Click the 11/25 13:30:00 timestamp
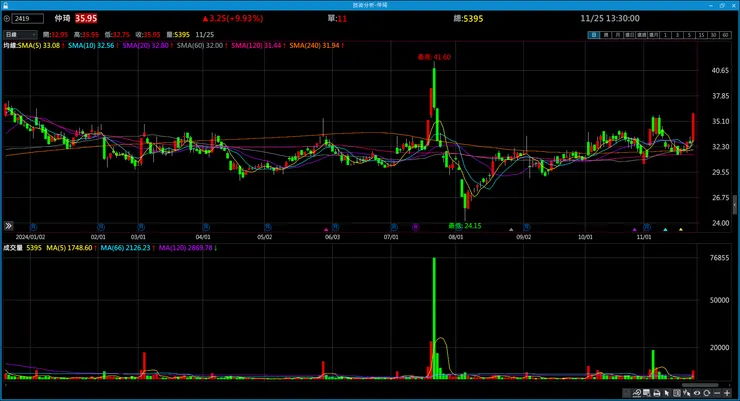The width and height of the screenshot is (740, 401). (610, 18)
